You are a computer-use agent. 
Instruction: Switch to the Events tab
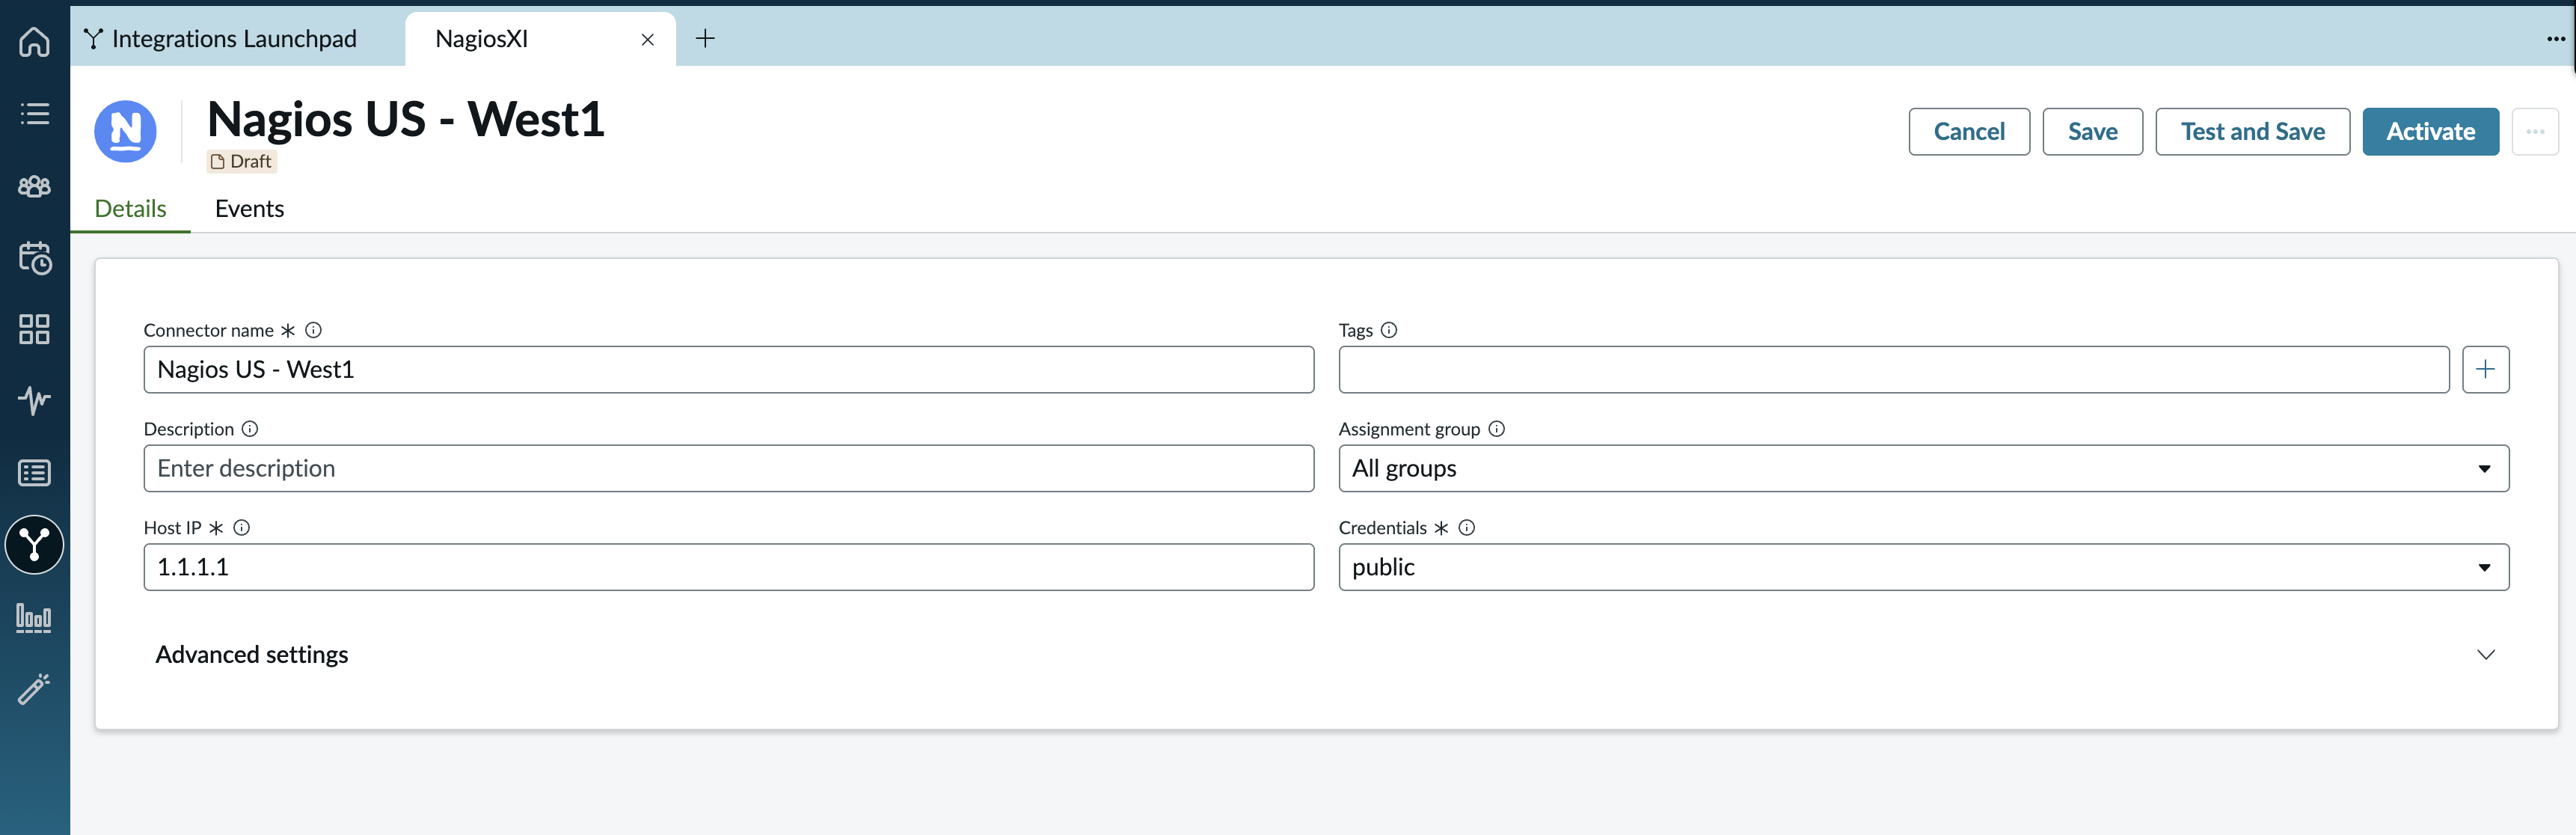pos(249,209)
